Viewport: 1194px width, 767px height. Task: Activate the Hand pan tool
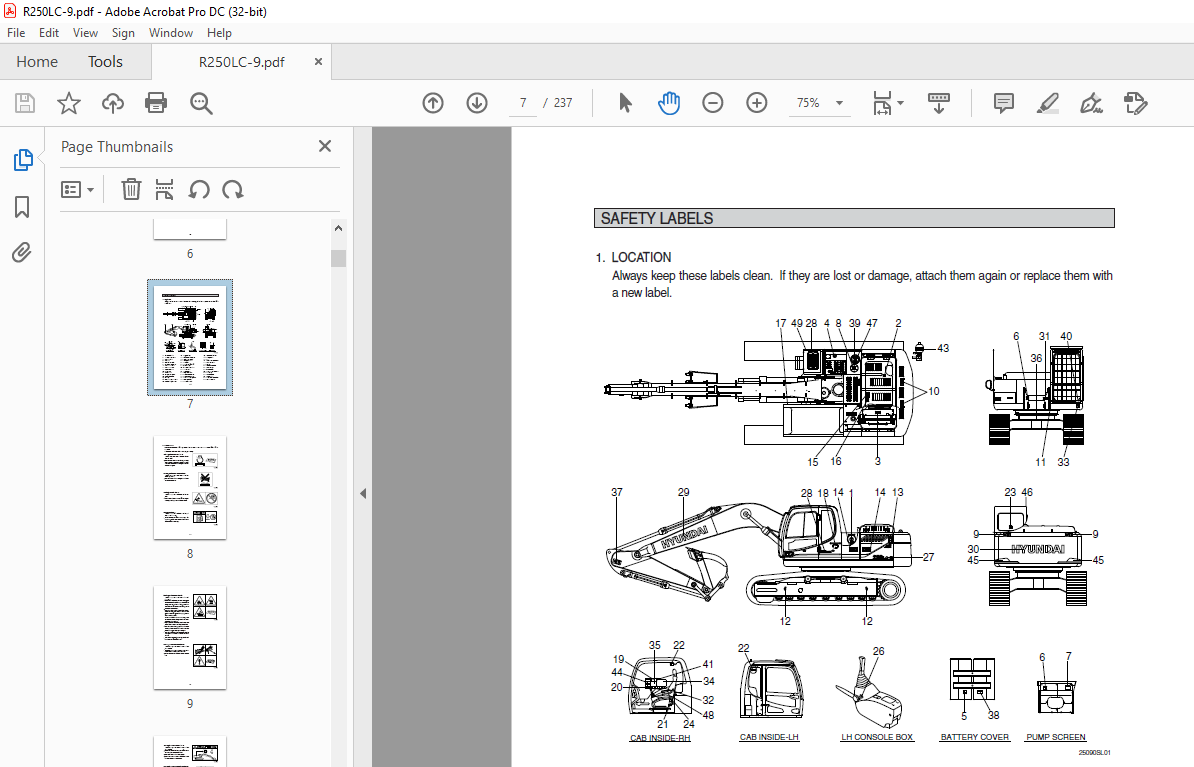point(669,103)
